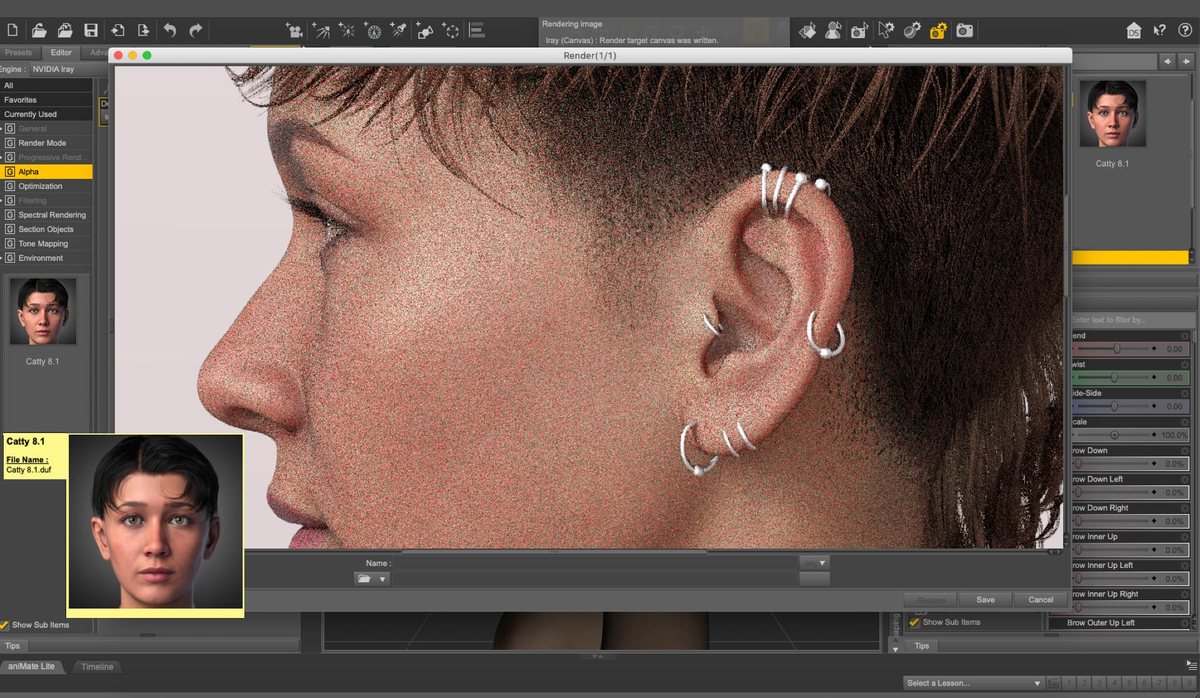Open the Tips tab in right pane
The height and width of the screenshot is (698, 1200).
point(922,646)
